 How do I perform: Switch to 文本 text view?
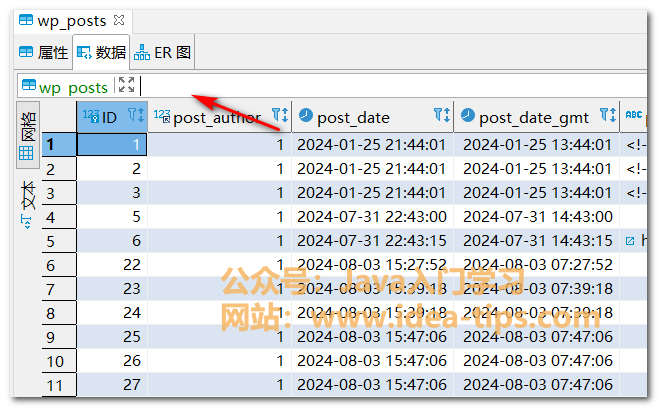[x=28, y=204]
